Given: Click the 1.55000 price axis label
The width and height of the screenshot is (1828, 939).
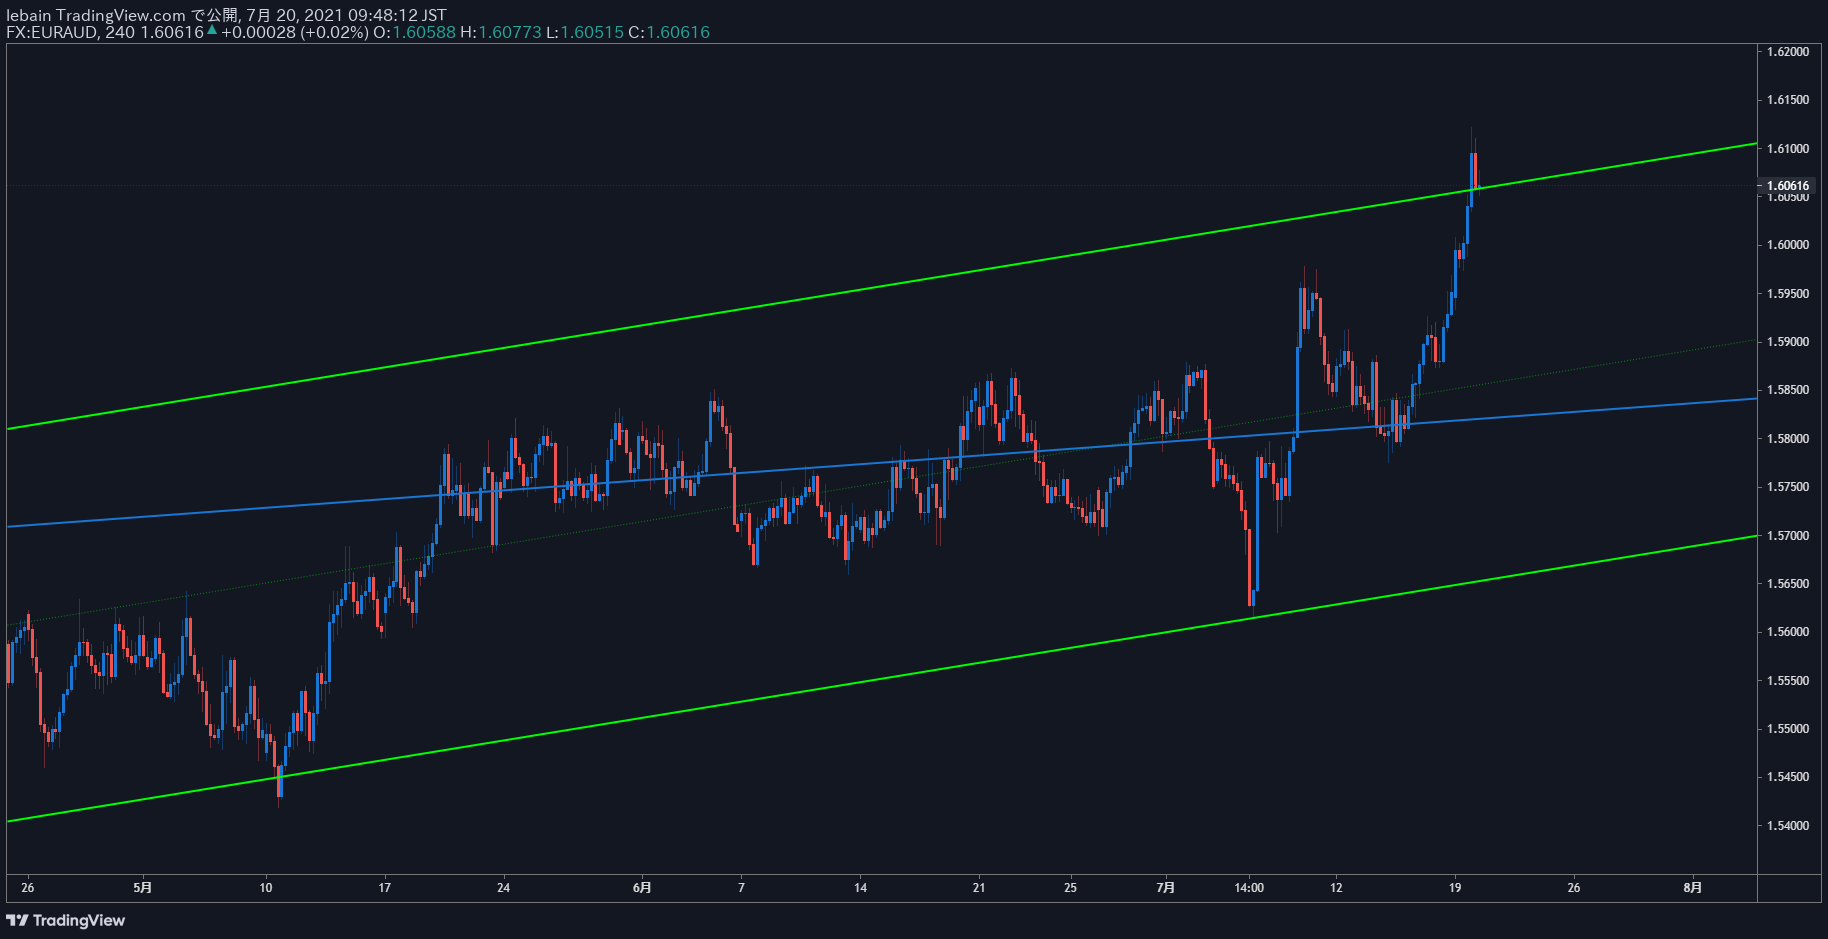Looking at the screenshot, I should [x=1788, y=729].
